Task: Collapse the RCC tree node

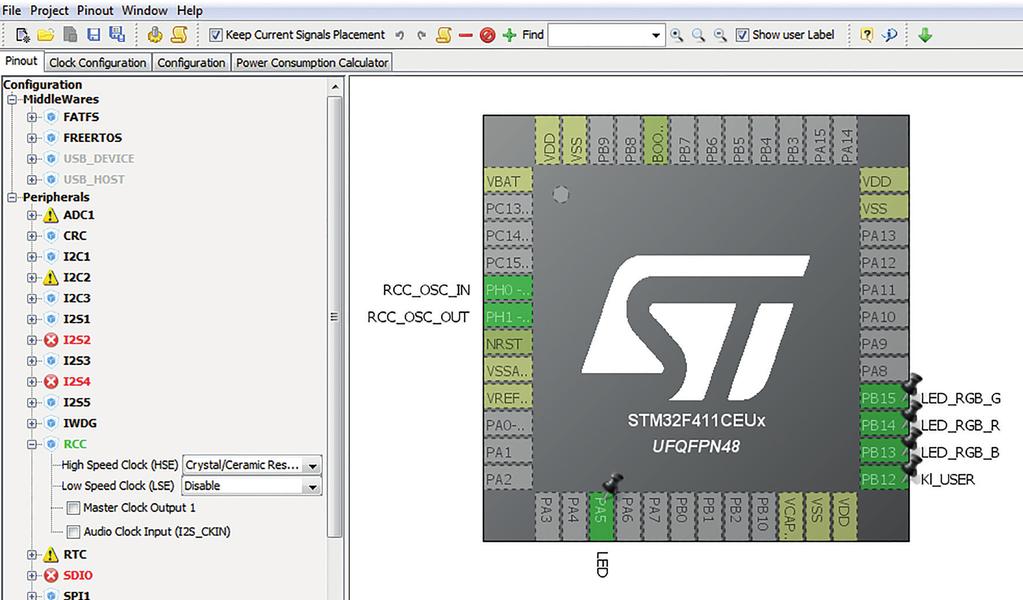Action: coord(31,444)
